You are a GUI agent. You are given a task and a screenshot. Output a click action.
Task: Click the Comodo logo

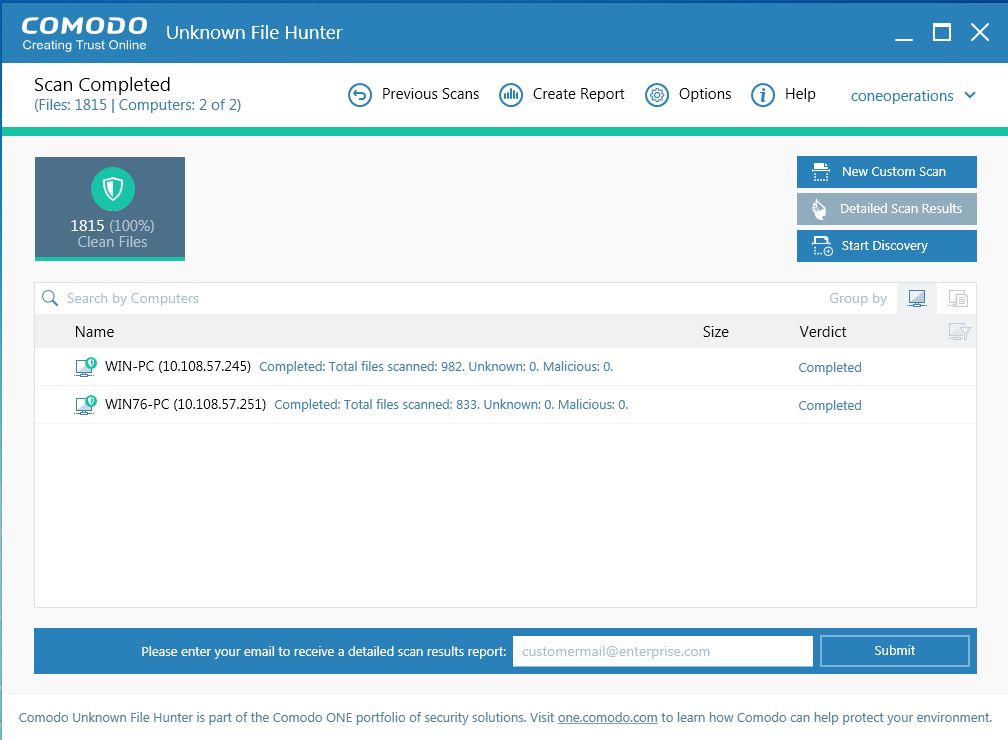84,33
